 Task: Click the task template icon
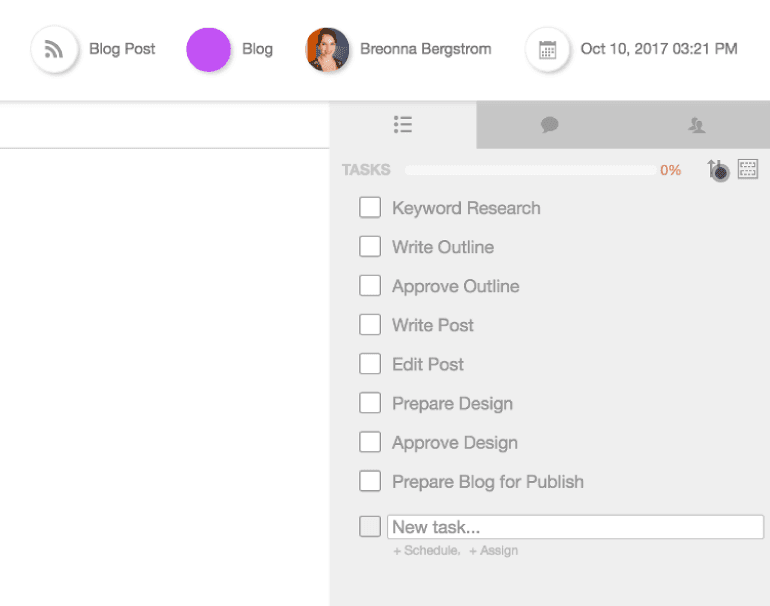click(748, 169)
